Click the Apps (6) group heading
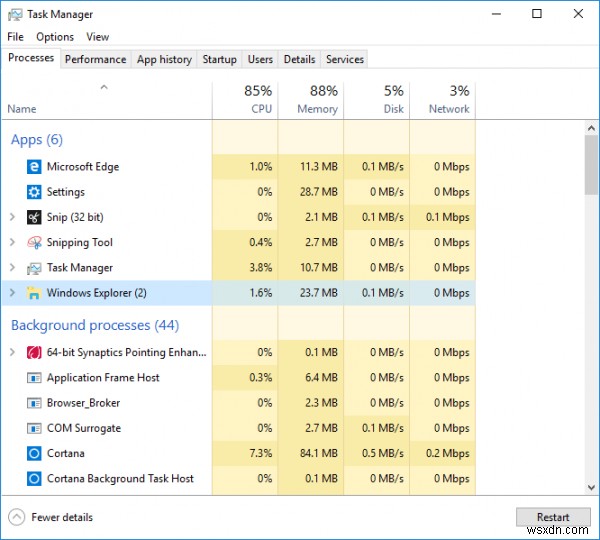This screenshot has width=600, height=540. click(x=37, y=140)
